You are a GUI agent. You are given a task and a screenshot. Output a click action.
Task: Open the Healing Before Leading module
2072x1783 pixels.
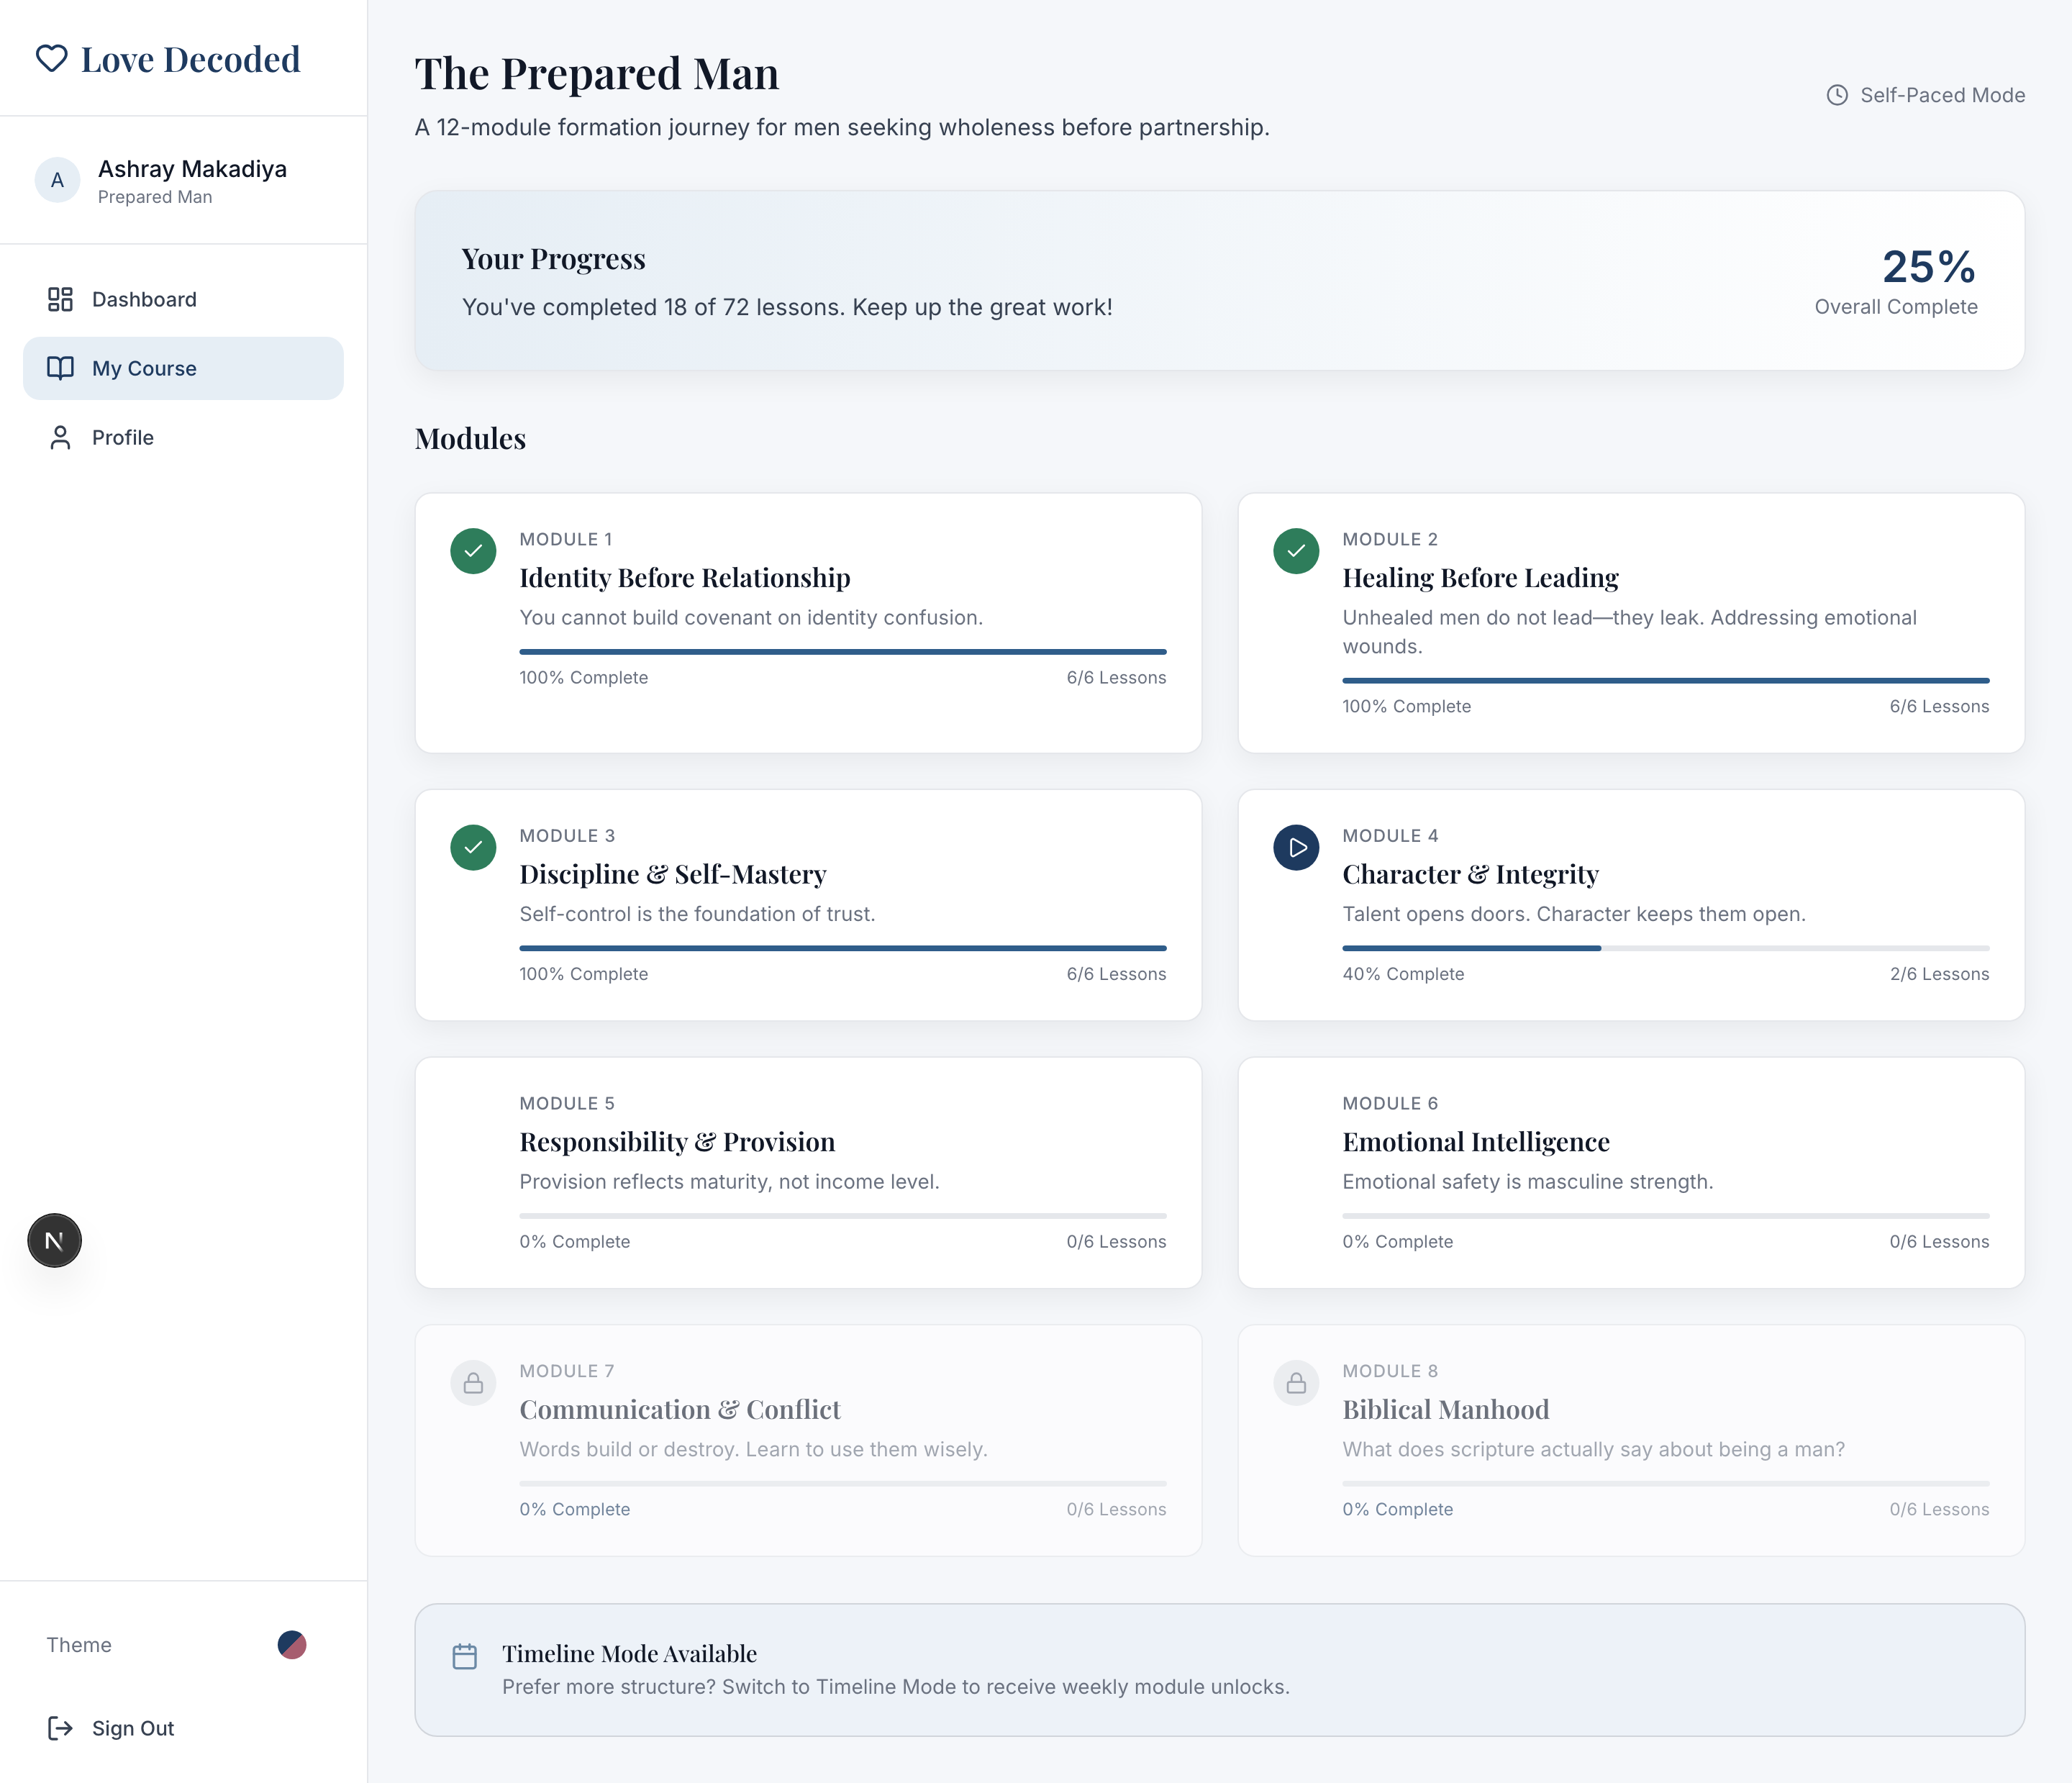[x=1480, y=578]
